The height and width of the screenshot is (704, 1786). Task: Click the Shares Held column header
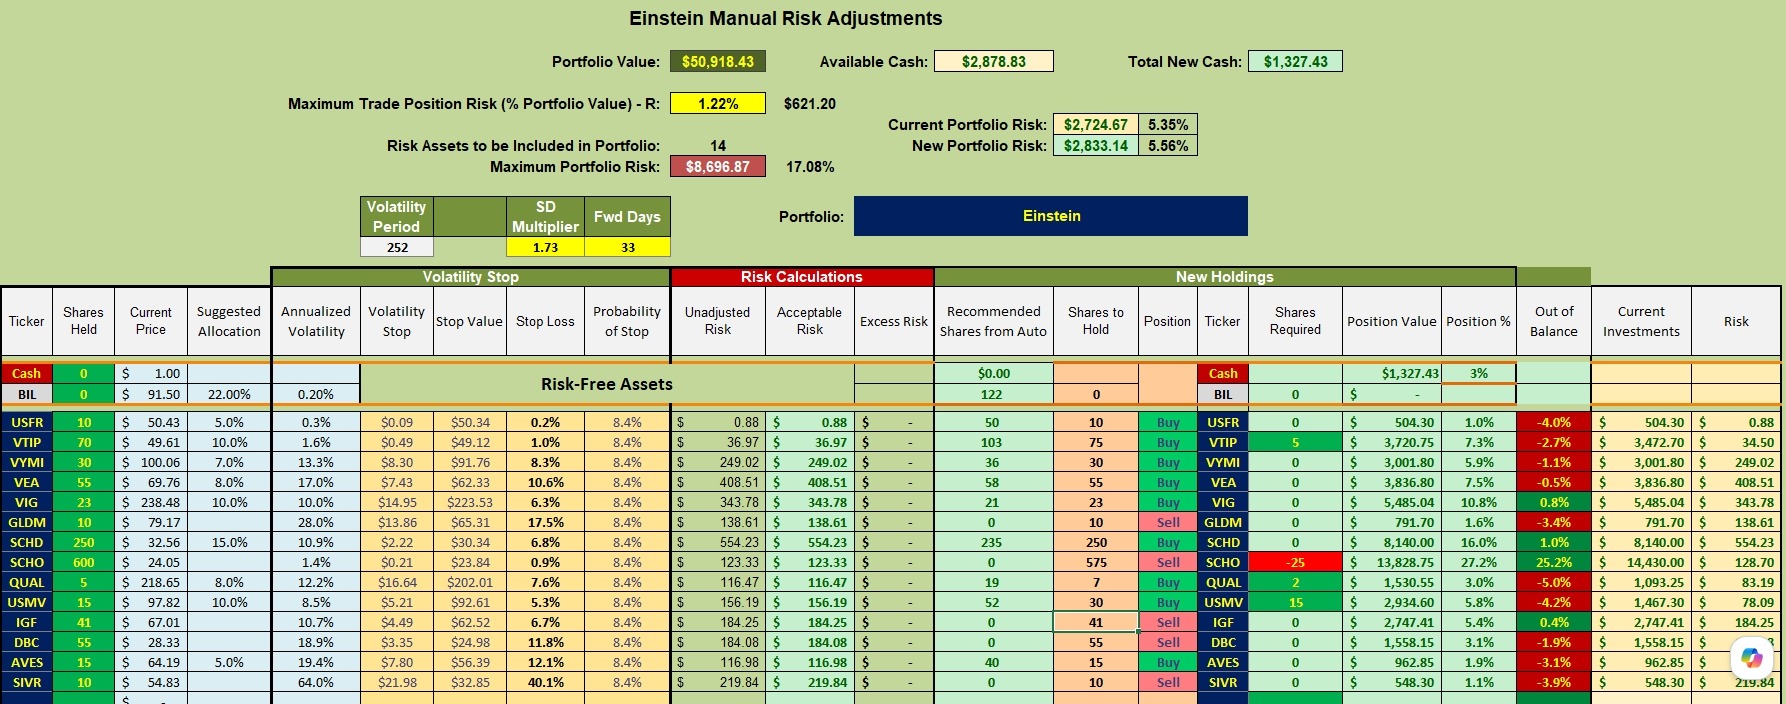click(83, 321)
